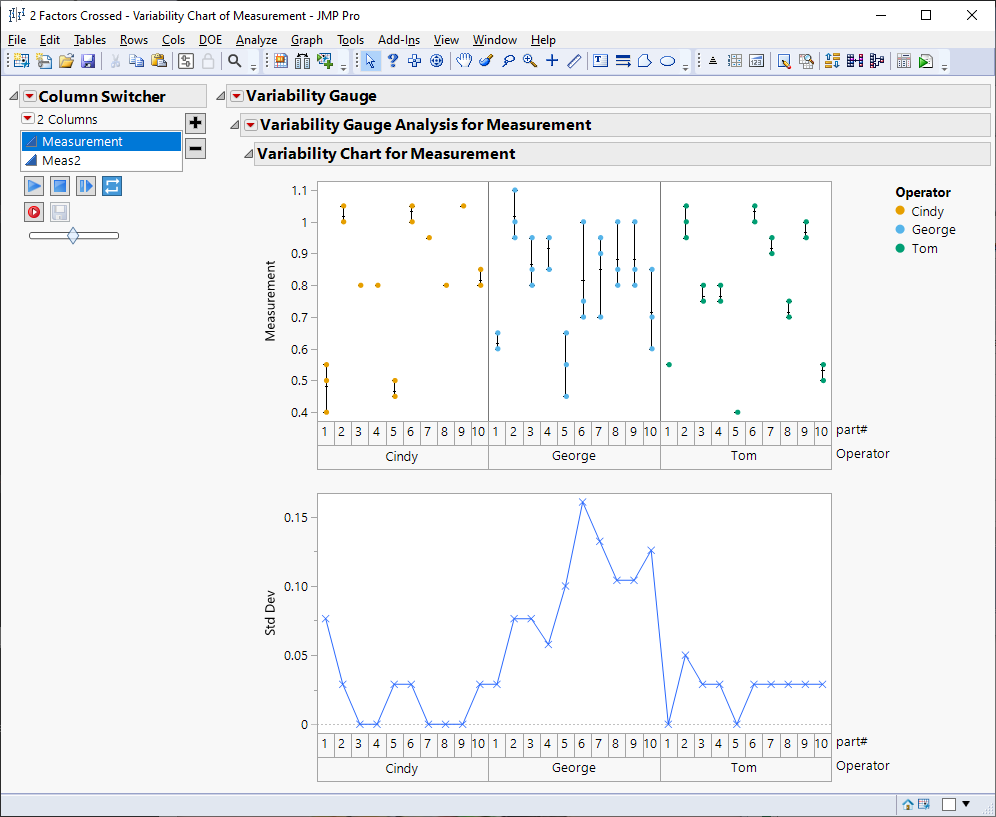Click the red record animation button
Viewport: 996px width, 817px height.
[34, 212]
